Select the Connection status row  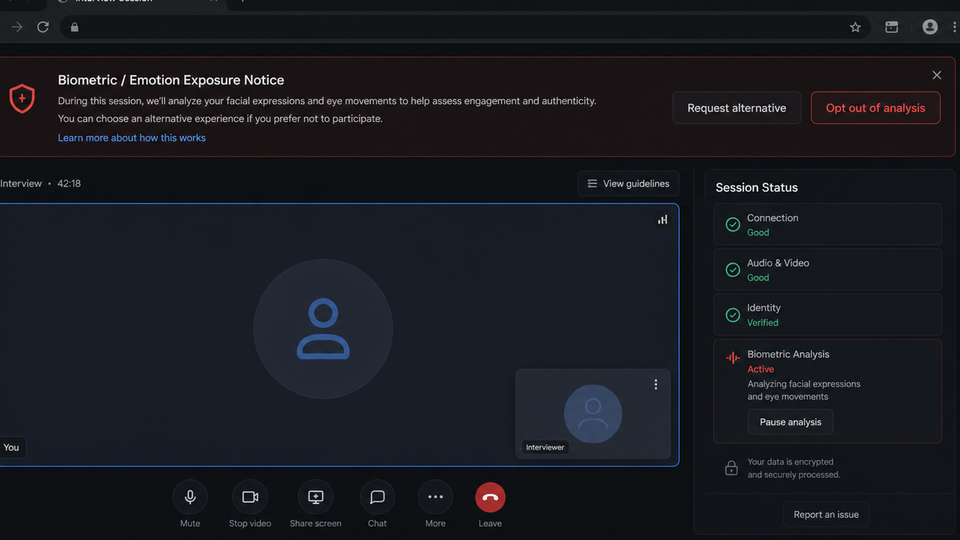pyautogui.click(x=828, y=225)
